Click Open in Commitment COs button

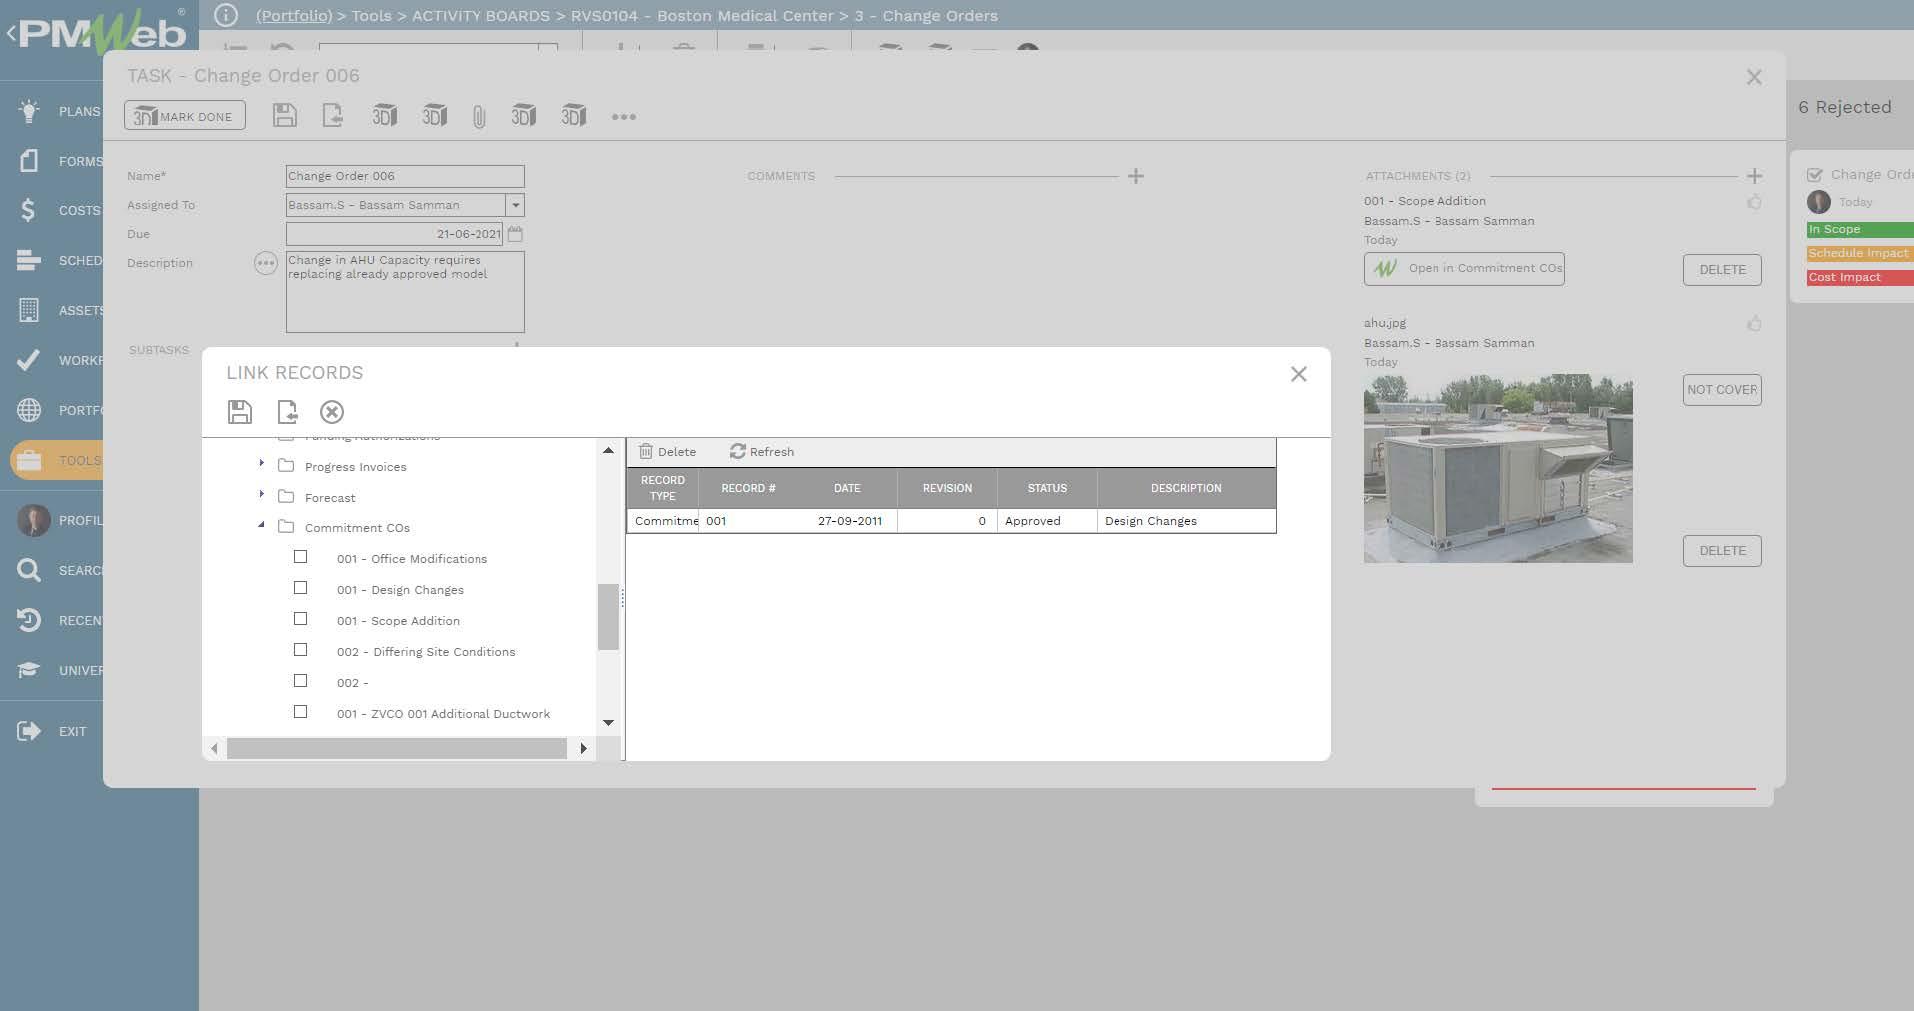point(1464,268)
